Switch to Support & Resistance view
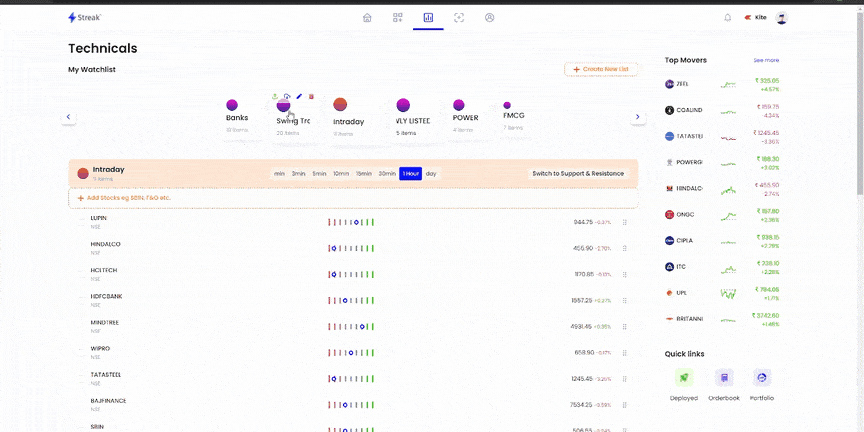This screenshot has height=432, width=864. (577, 174)
